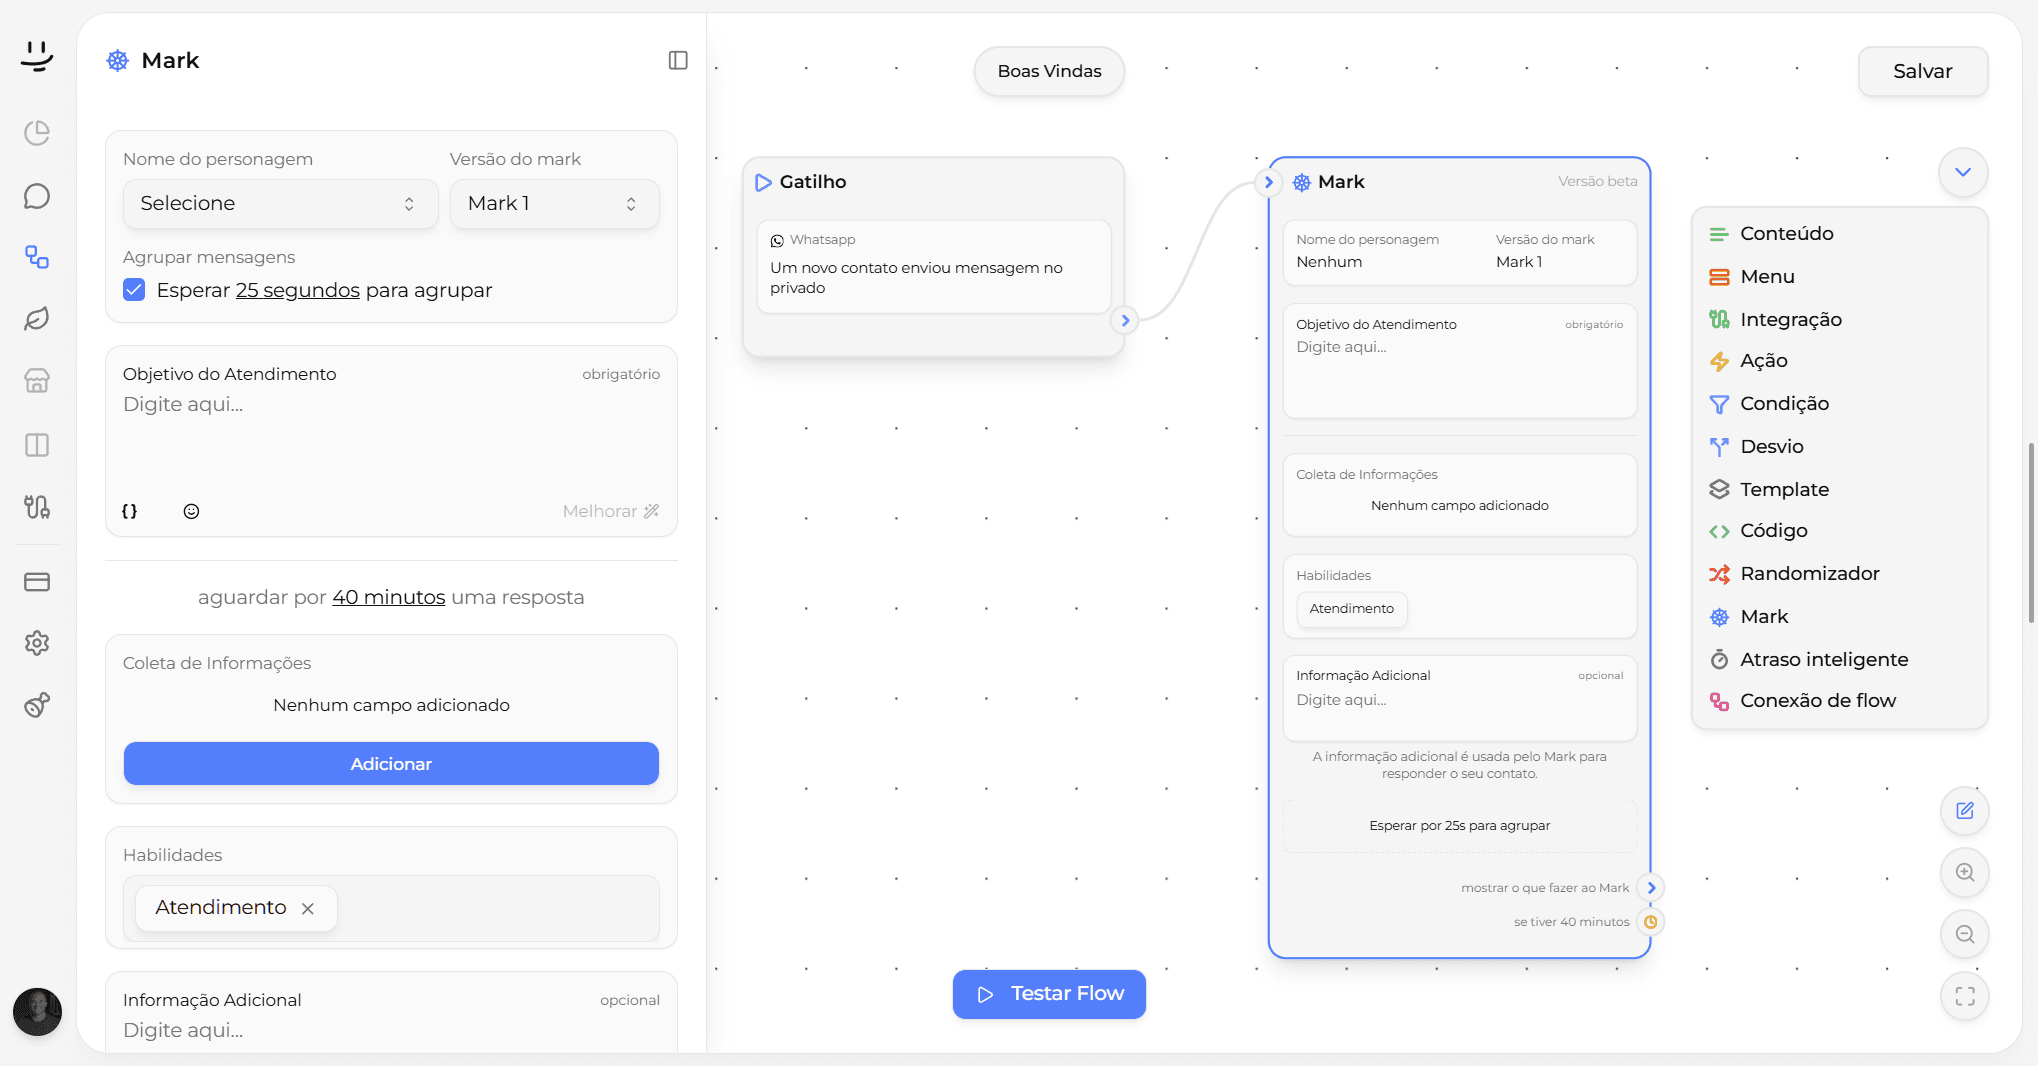The height and width of the screenshot is (1066, 2038).
Task: Click Melhorar to improve the objective text
Action: click(x=611, y=511)
